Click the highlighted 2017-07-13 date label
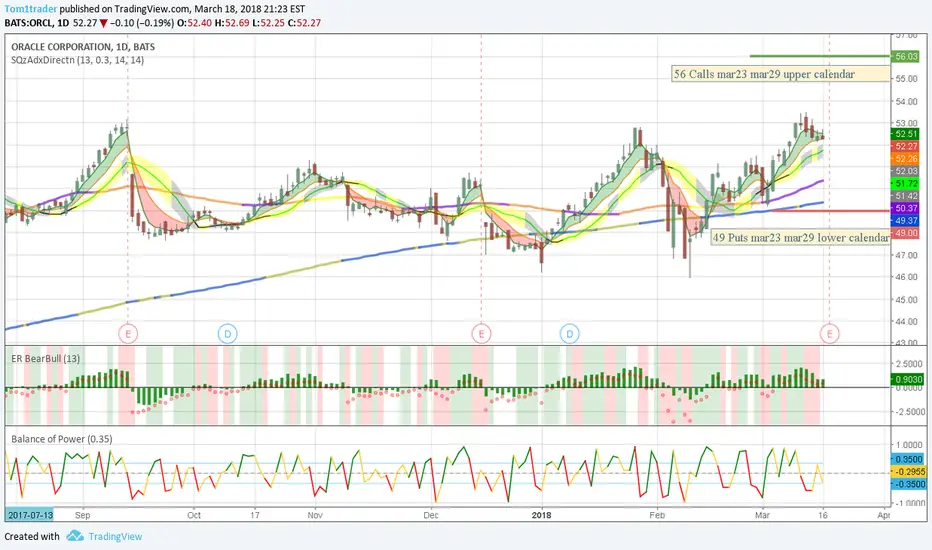 (29, 515)
